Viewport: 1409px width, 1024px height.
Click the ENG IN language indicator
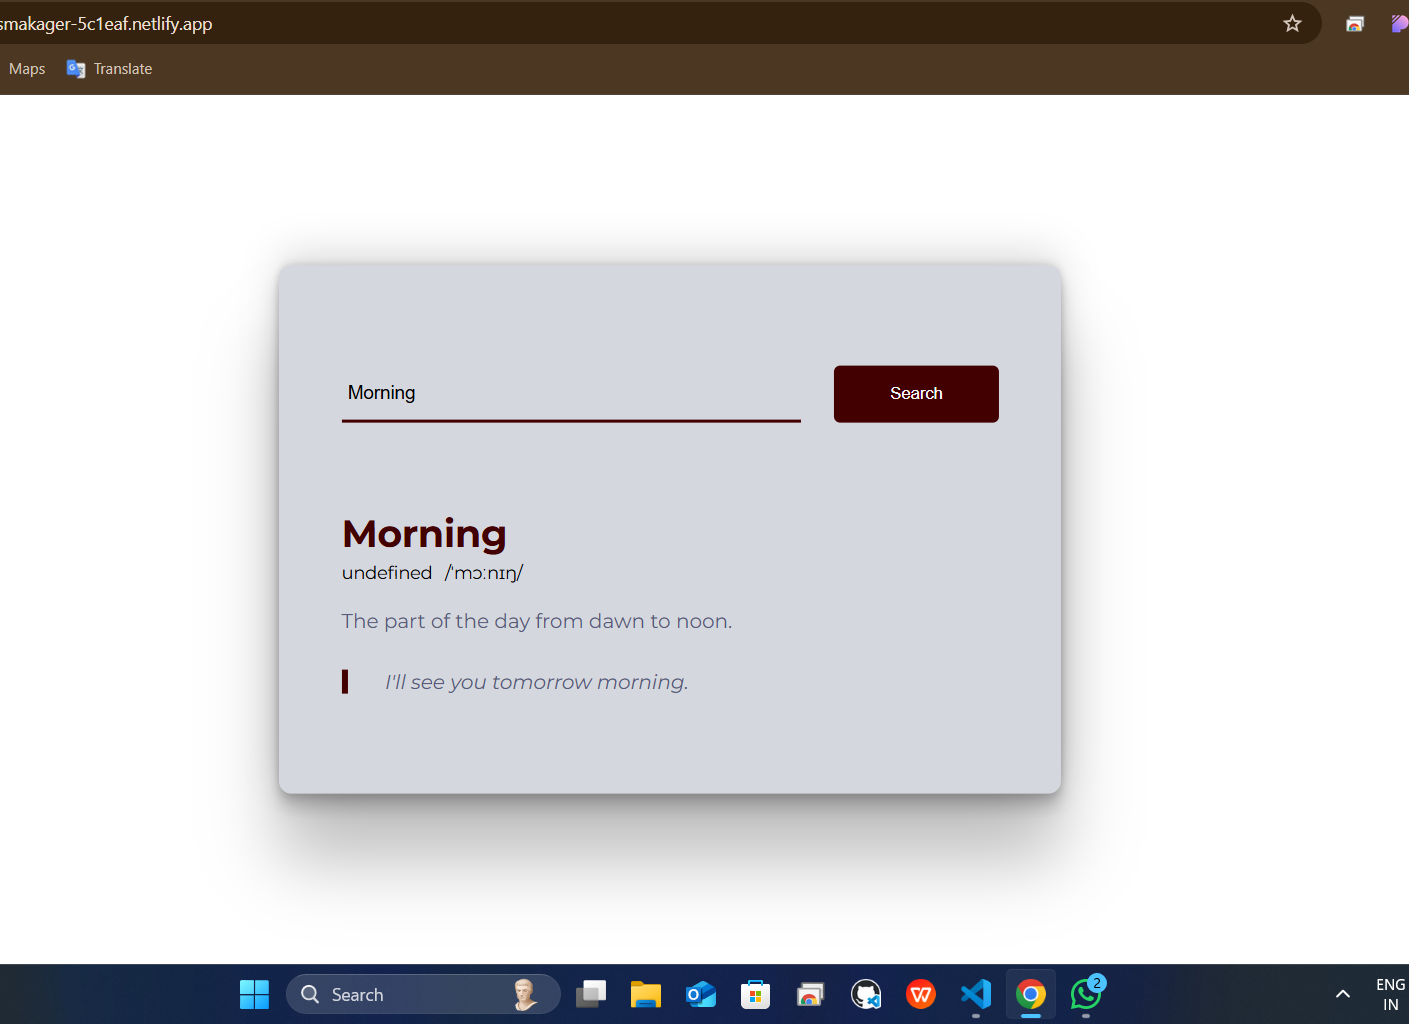[x=1390, y=995]
